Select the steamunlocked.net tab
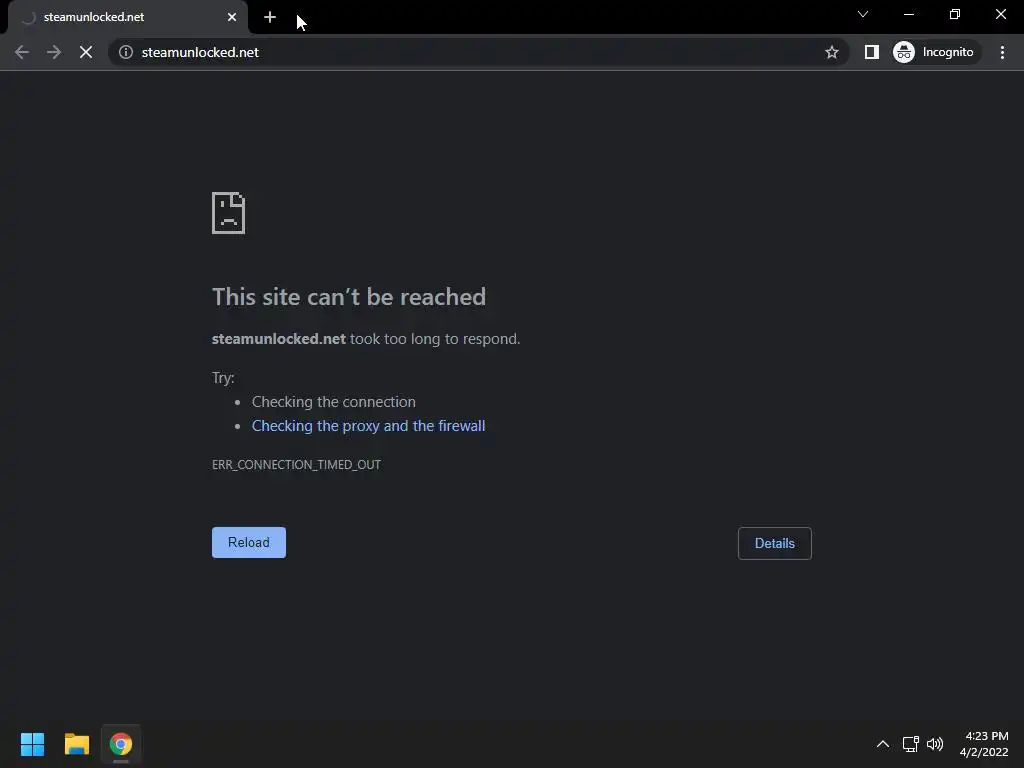This screenshot has height=768, width=1024. (x=128, y=17)
